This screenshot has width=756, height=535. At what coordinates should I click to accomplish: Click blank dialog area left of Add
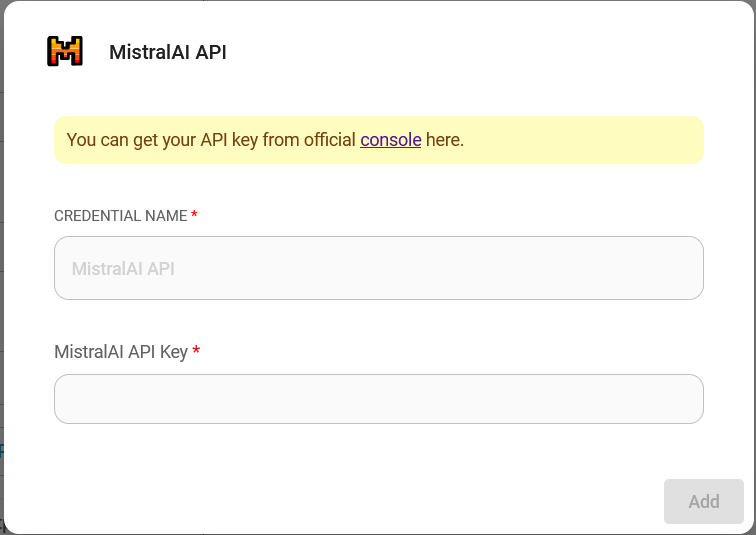coord(400,500)
